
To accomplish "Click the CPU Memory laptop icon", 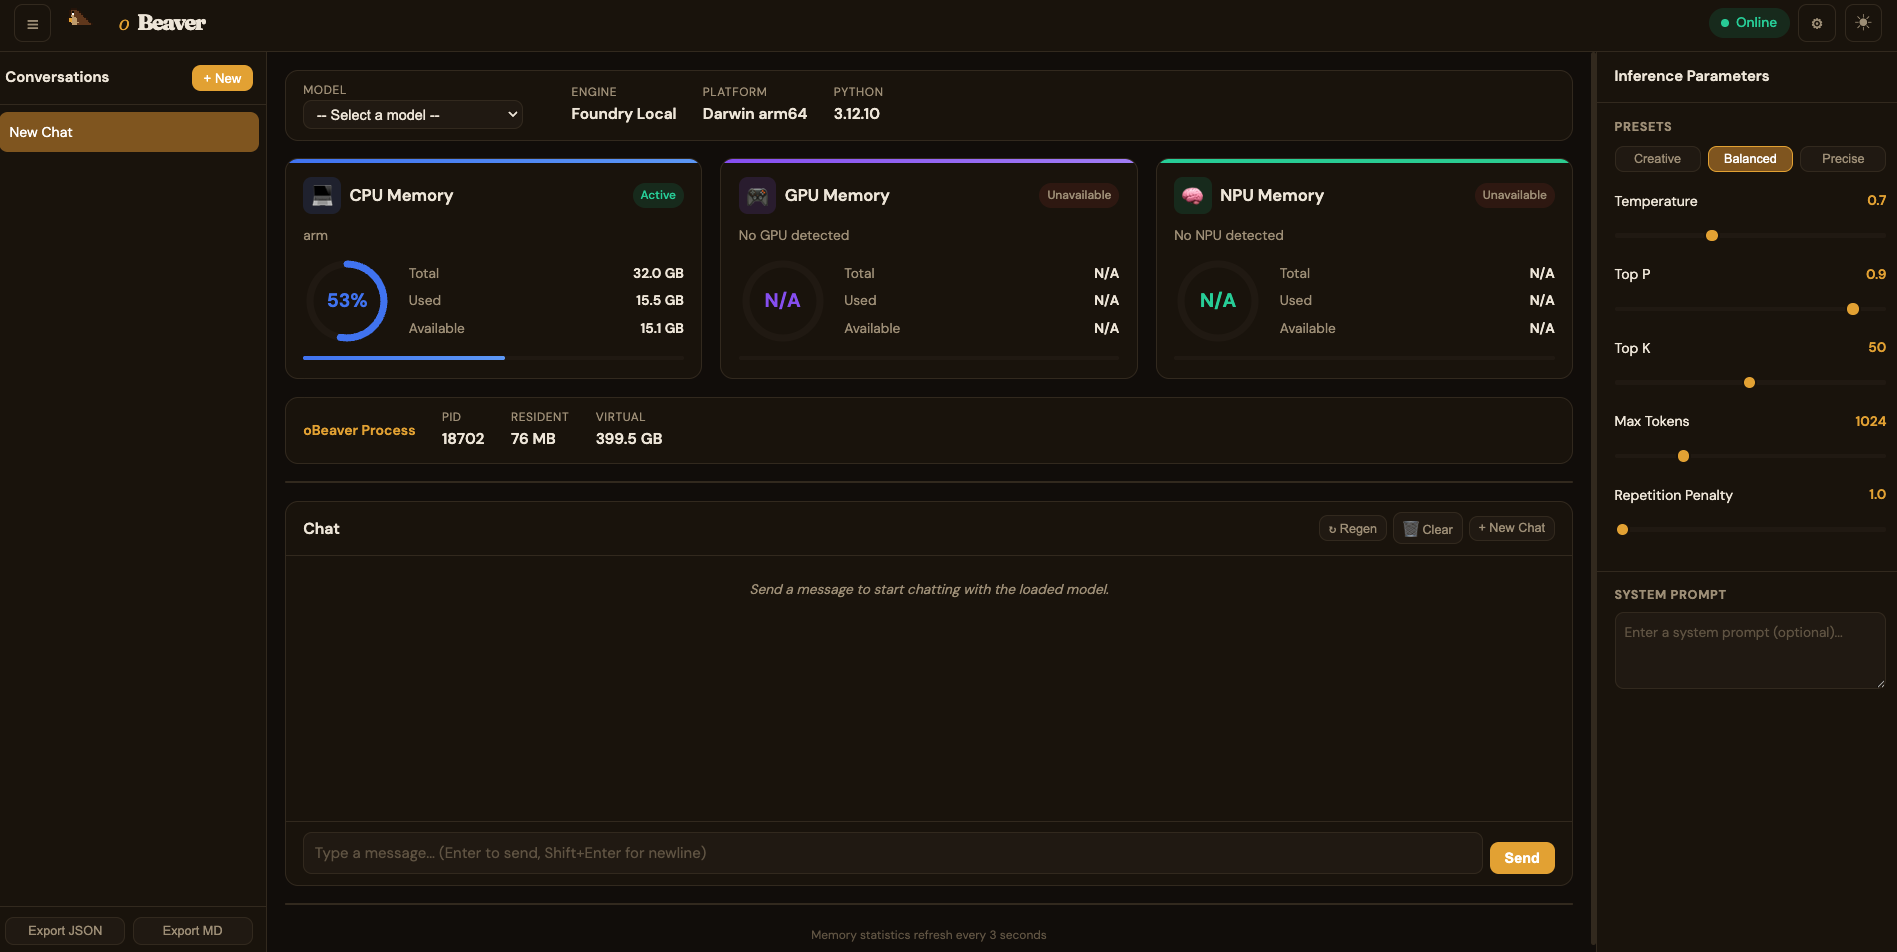I will click(x=322, y=195).
